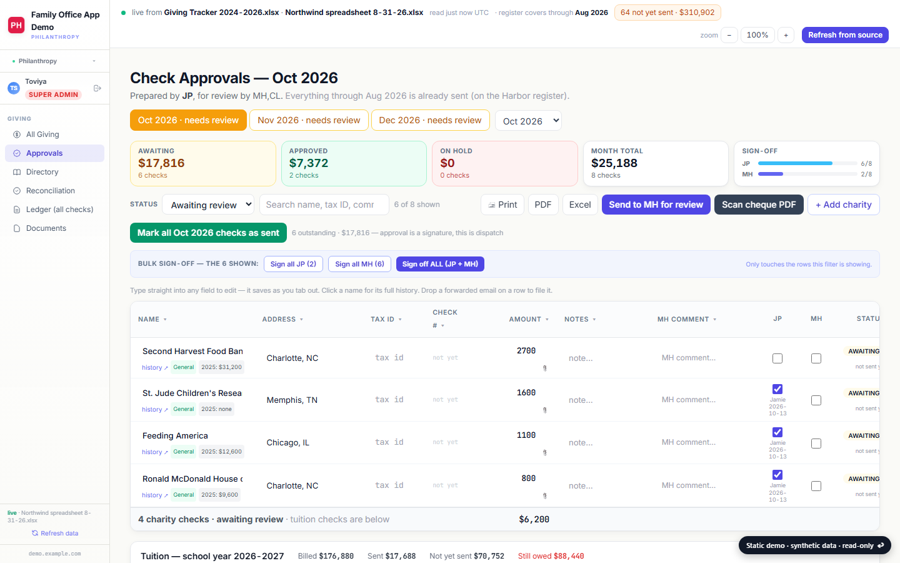Tick the MH checkbox for Feeding America

[x=816, y=443]
